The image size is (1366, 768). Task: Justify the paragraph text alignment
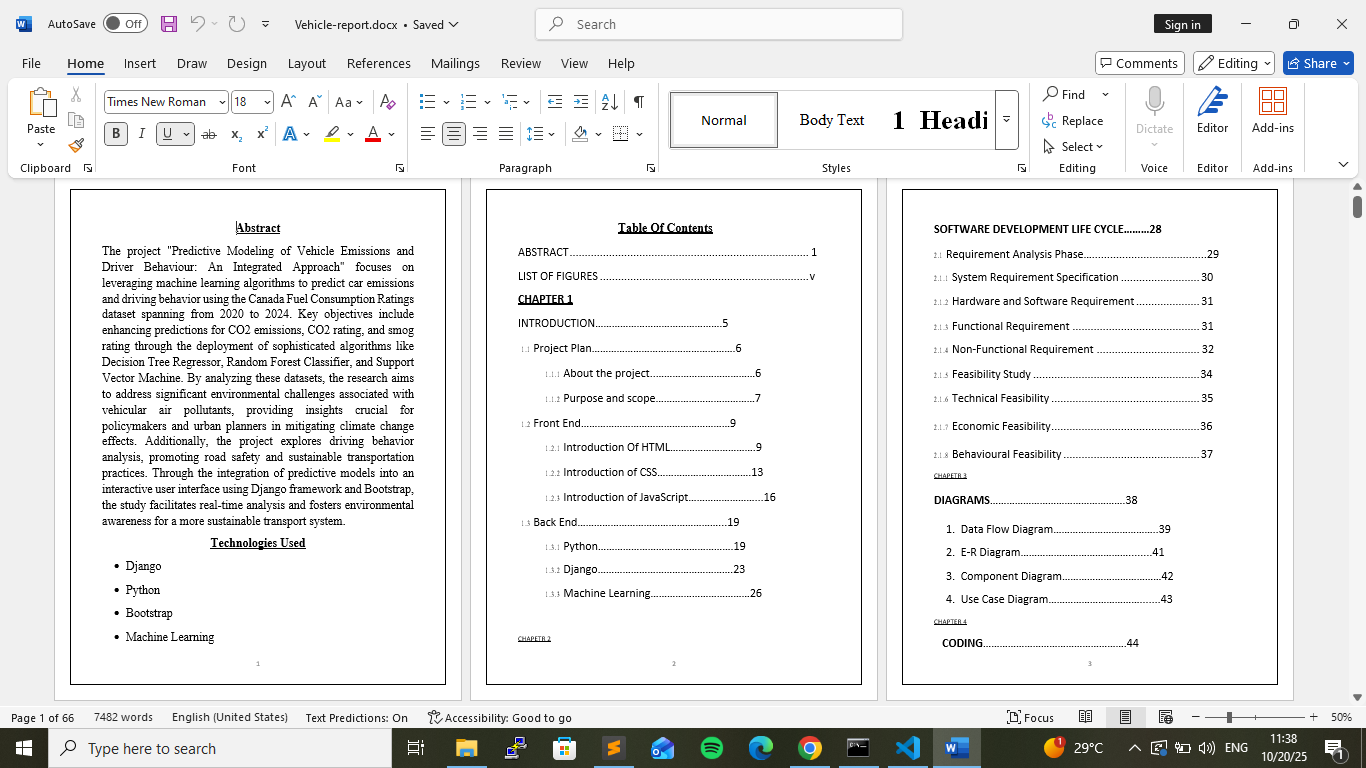coord(506,134)
